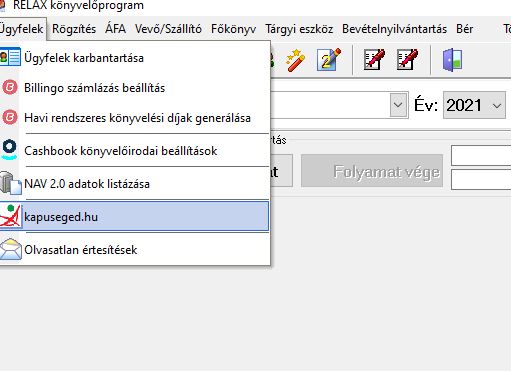Click the kapuseged.hu logo icon

[x=10, y=216]
